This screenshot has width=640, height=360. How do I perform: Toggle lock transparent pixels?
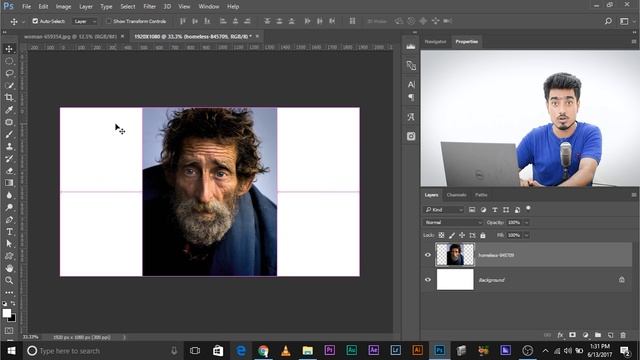point(441,235)
